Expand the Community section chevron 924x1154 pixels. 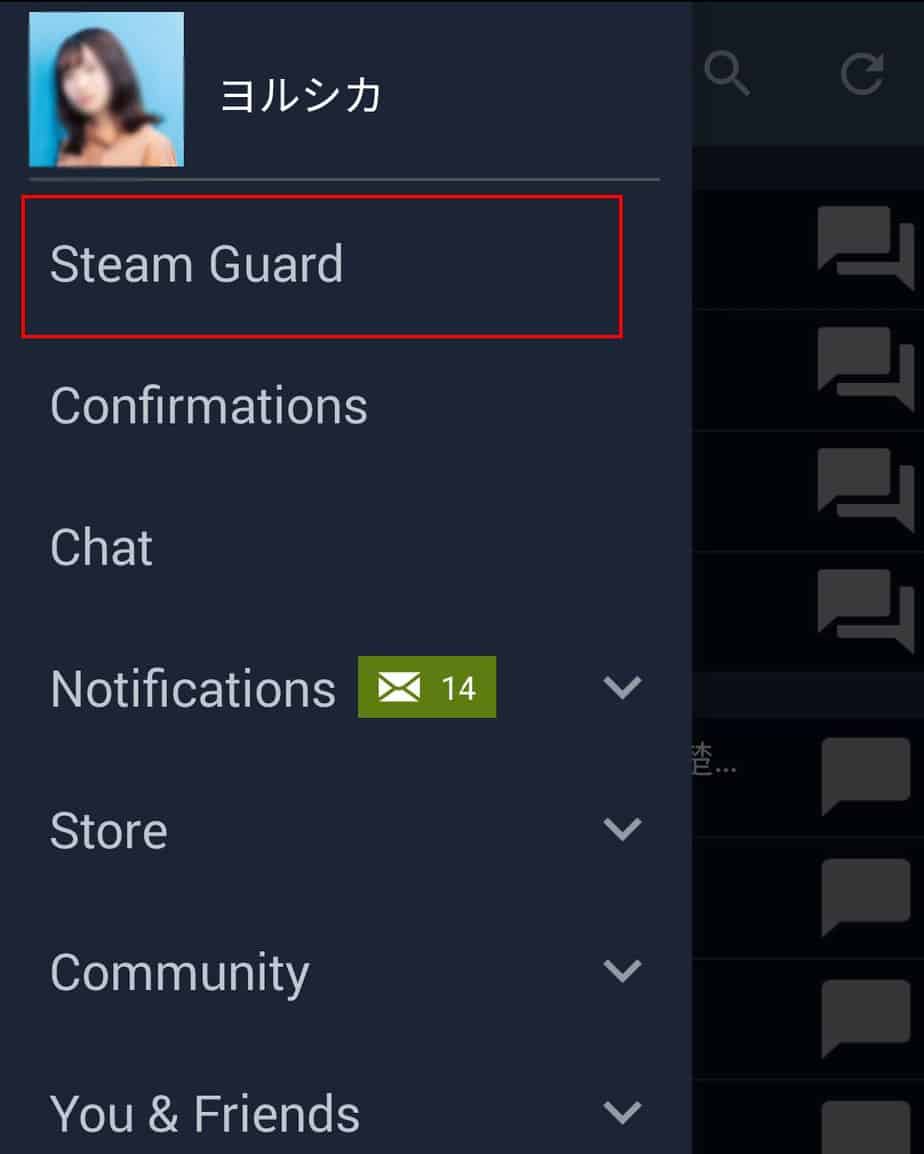coord(622,971)
